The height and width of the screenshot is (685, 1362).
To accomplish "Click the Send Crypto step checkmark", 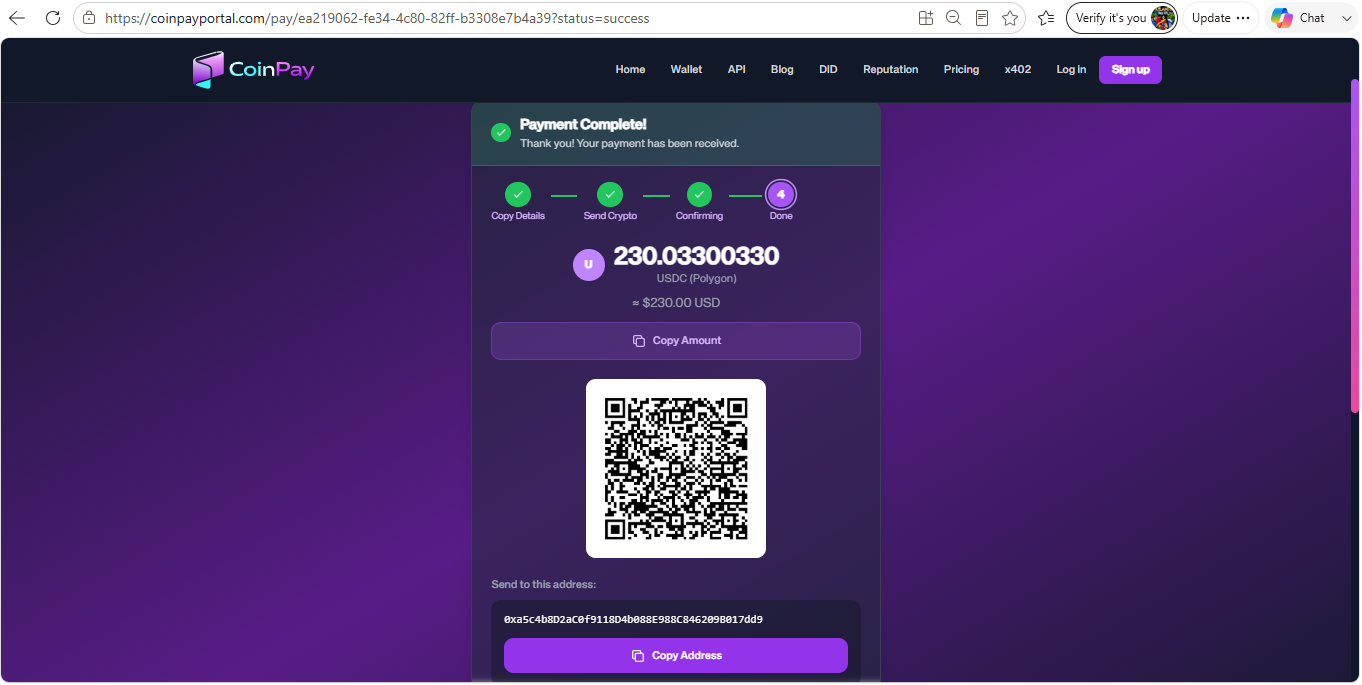I will coord(610,195).
